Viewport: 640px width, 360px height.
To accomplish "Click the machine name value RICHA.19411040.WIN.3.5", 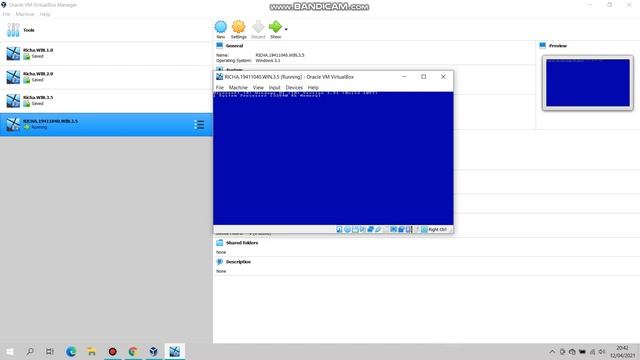I will 280,55.
